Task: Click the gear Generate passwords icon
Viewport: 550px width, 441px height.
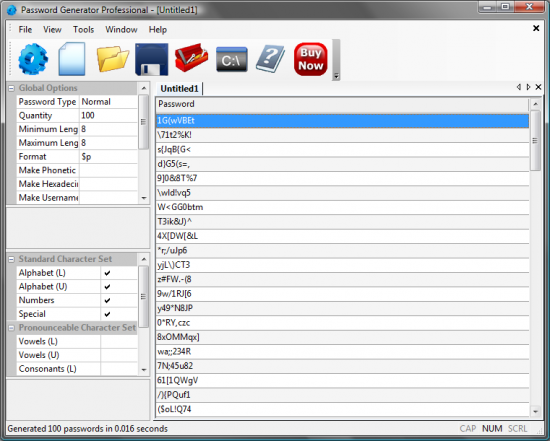Action: tap(33, 59)
